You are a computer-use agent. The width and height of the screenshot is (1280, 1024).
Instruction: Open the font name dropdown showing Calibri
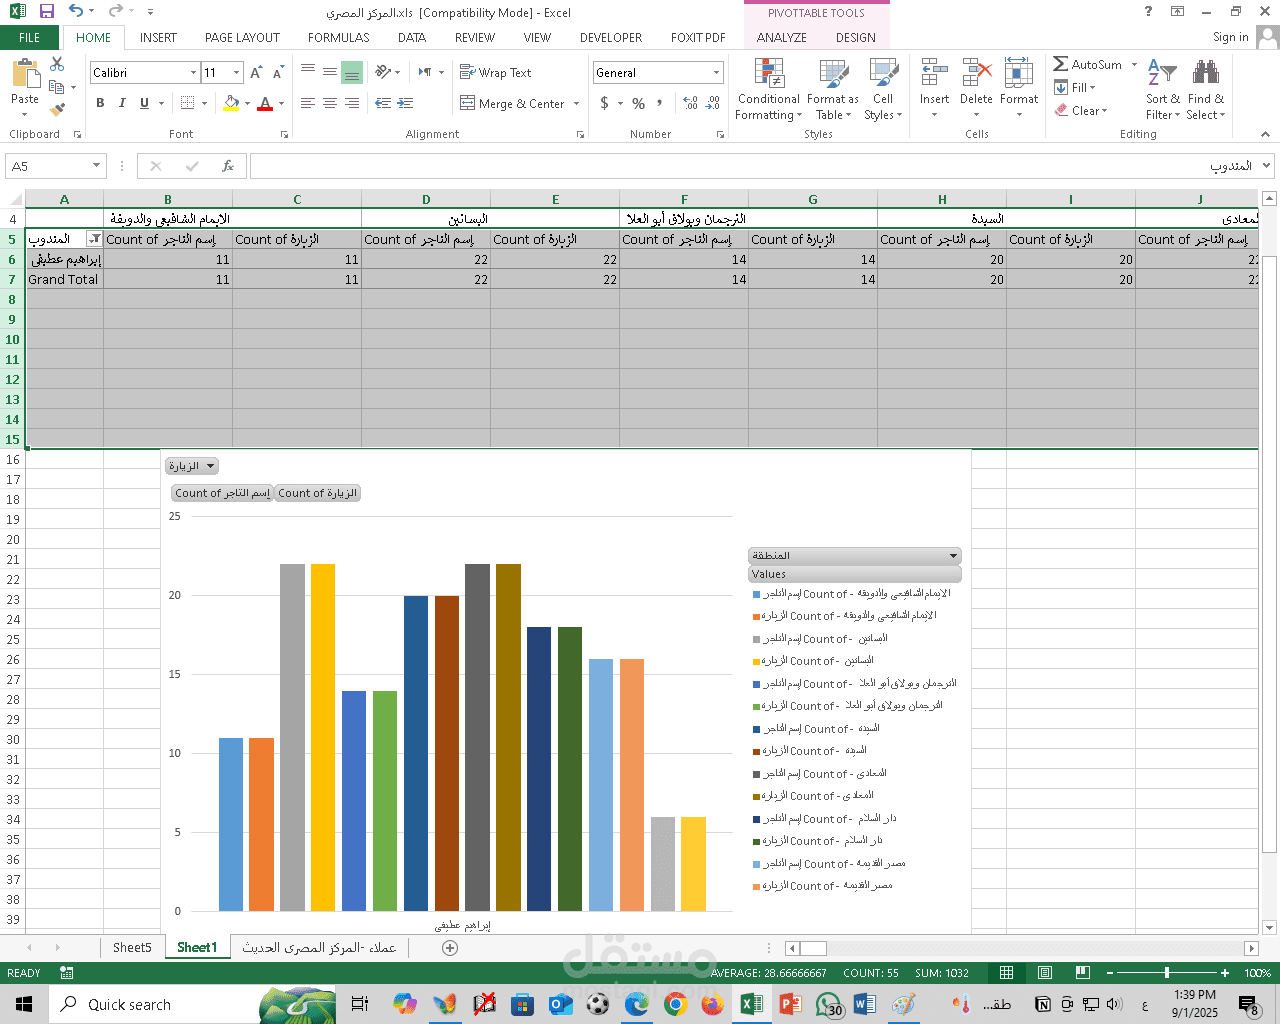[193, 73]
